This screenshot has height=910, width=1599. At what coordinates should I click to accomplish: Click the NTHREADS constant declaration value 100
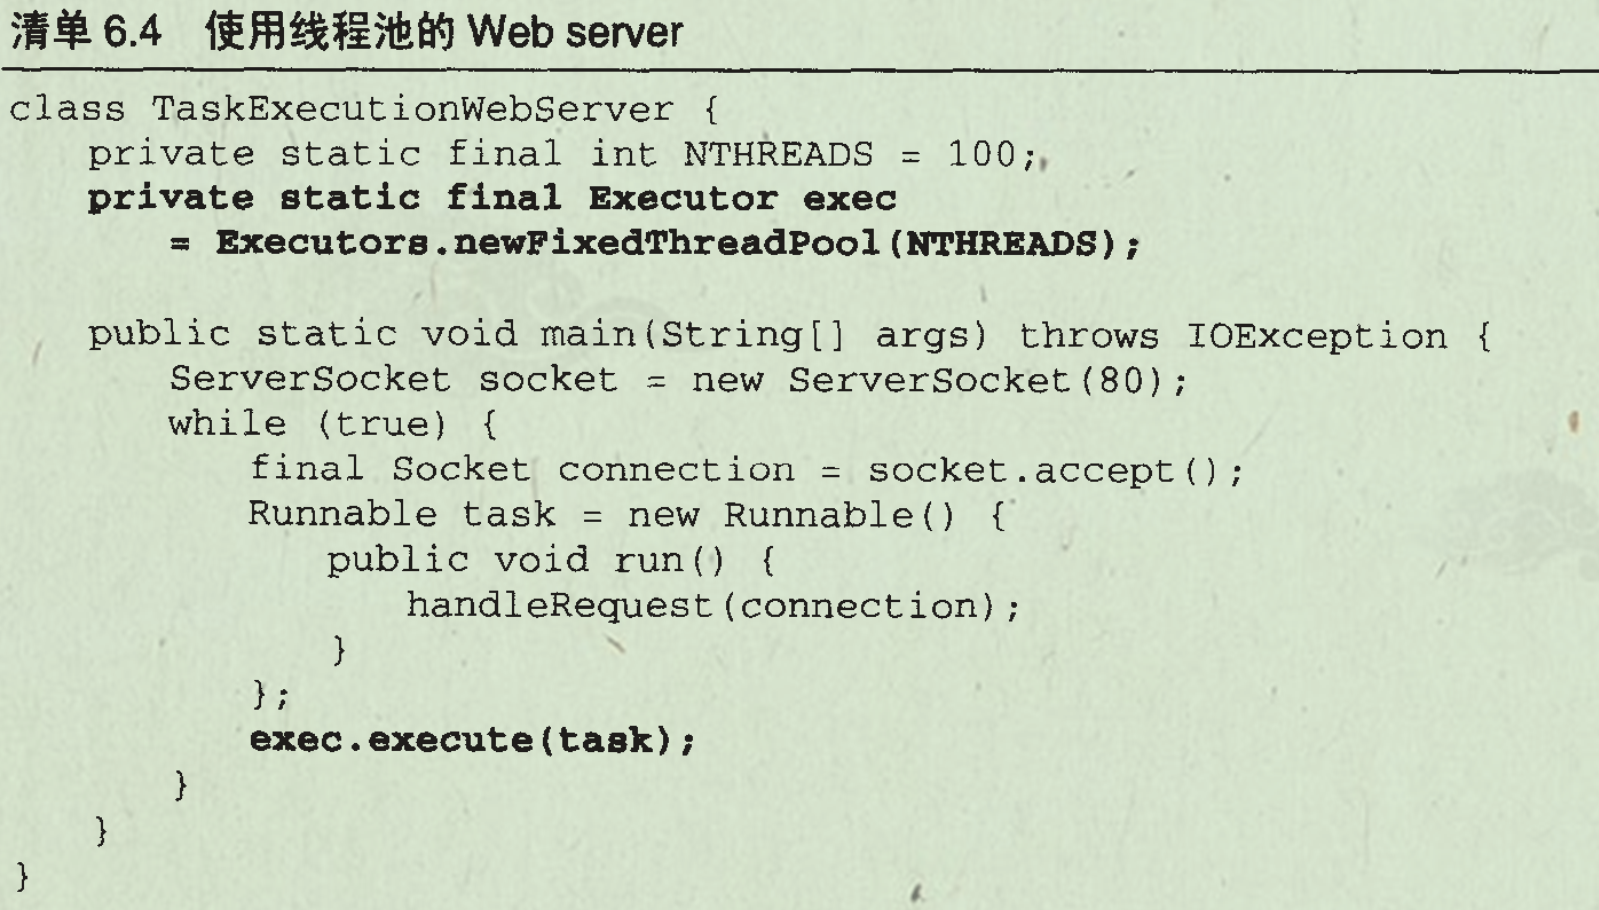point(981,154)
